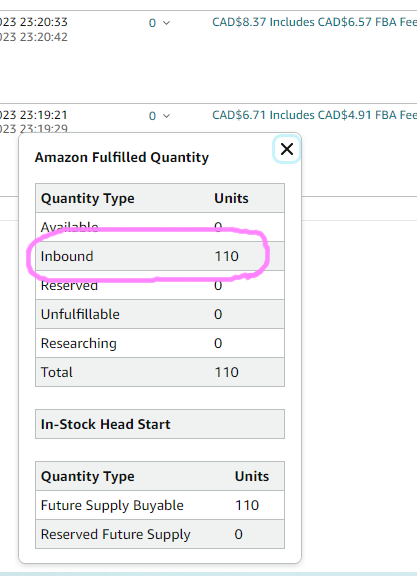Screen dimensions: 417x576
Task: Click the Unfulfillable row
Action: (160, 314)
